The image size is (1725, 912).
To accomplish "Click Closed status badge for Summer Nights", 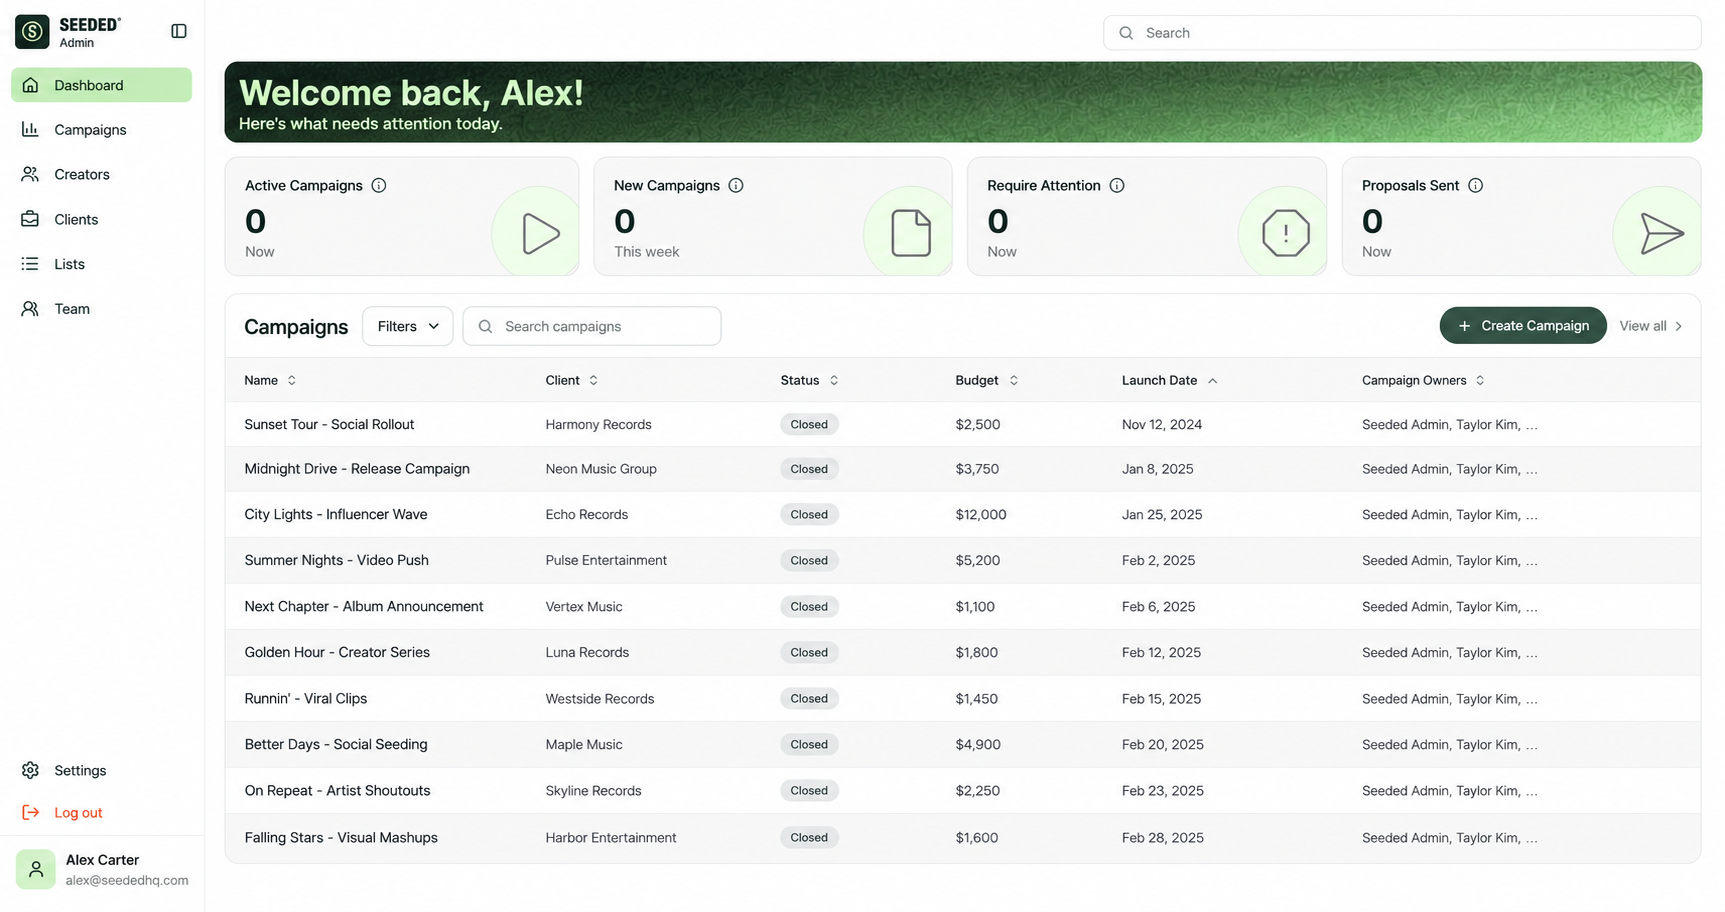I will (x=809, y=560).
